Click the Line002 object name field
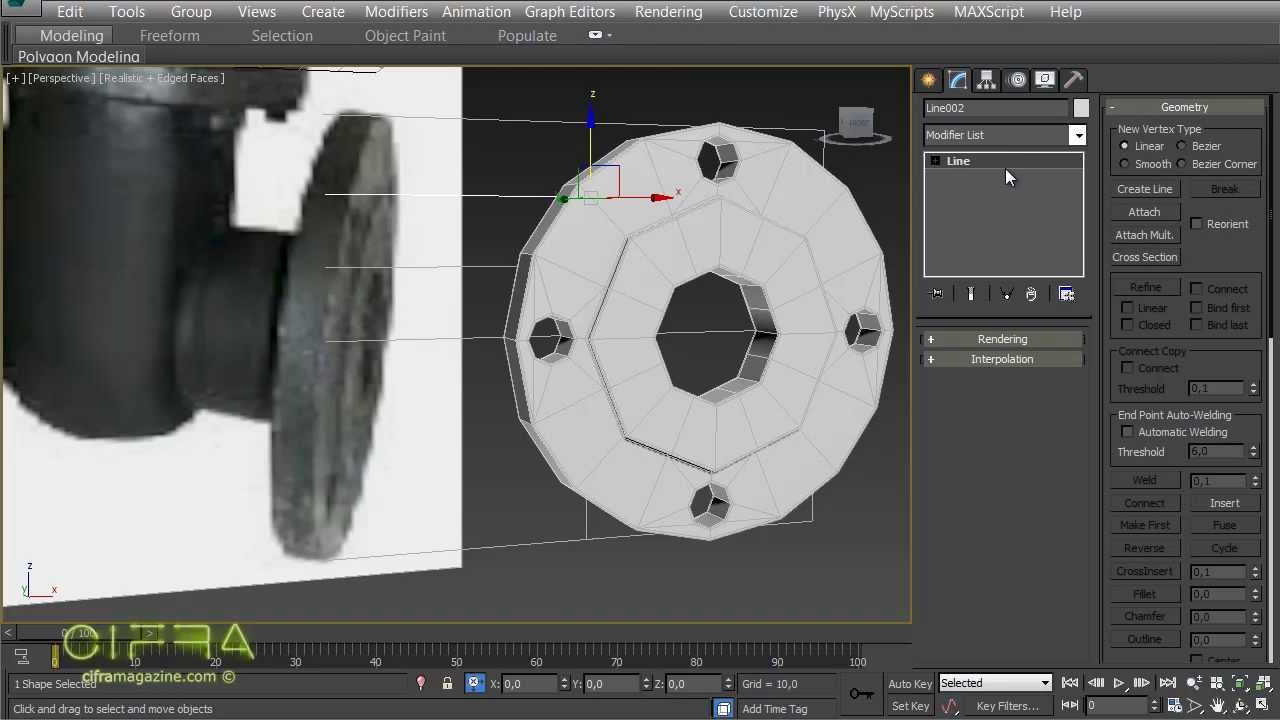The height and width of the screenshot is (720, 1280). [996, 108]
